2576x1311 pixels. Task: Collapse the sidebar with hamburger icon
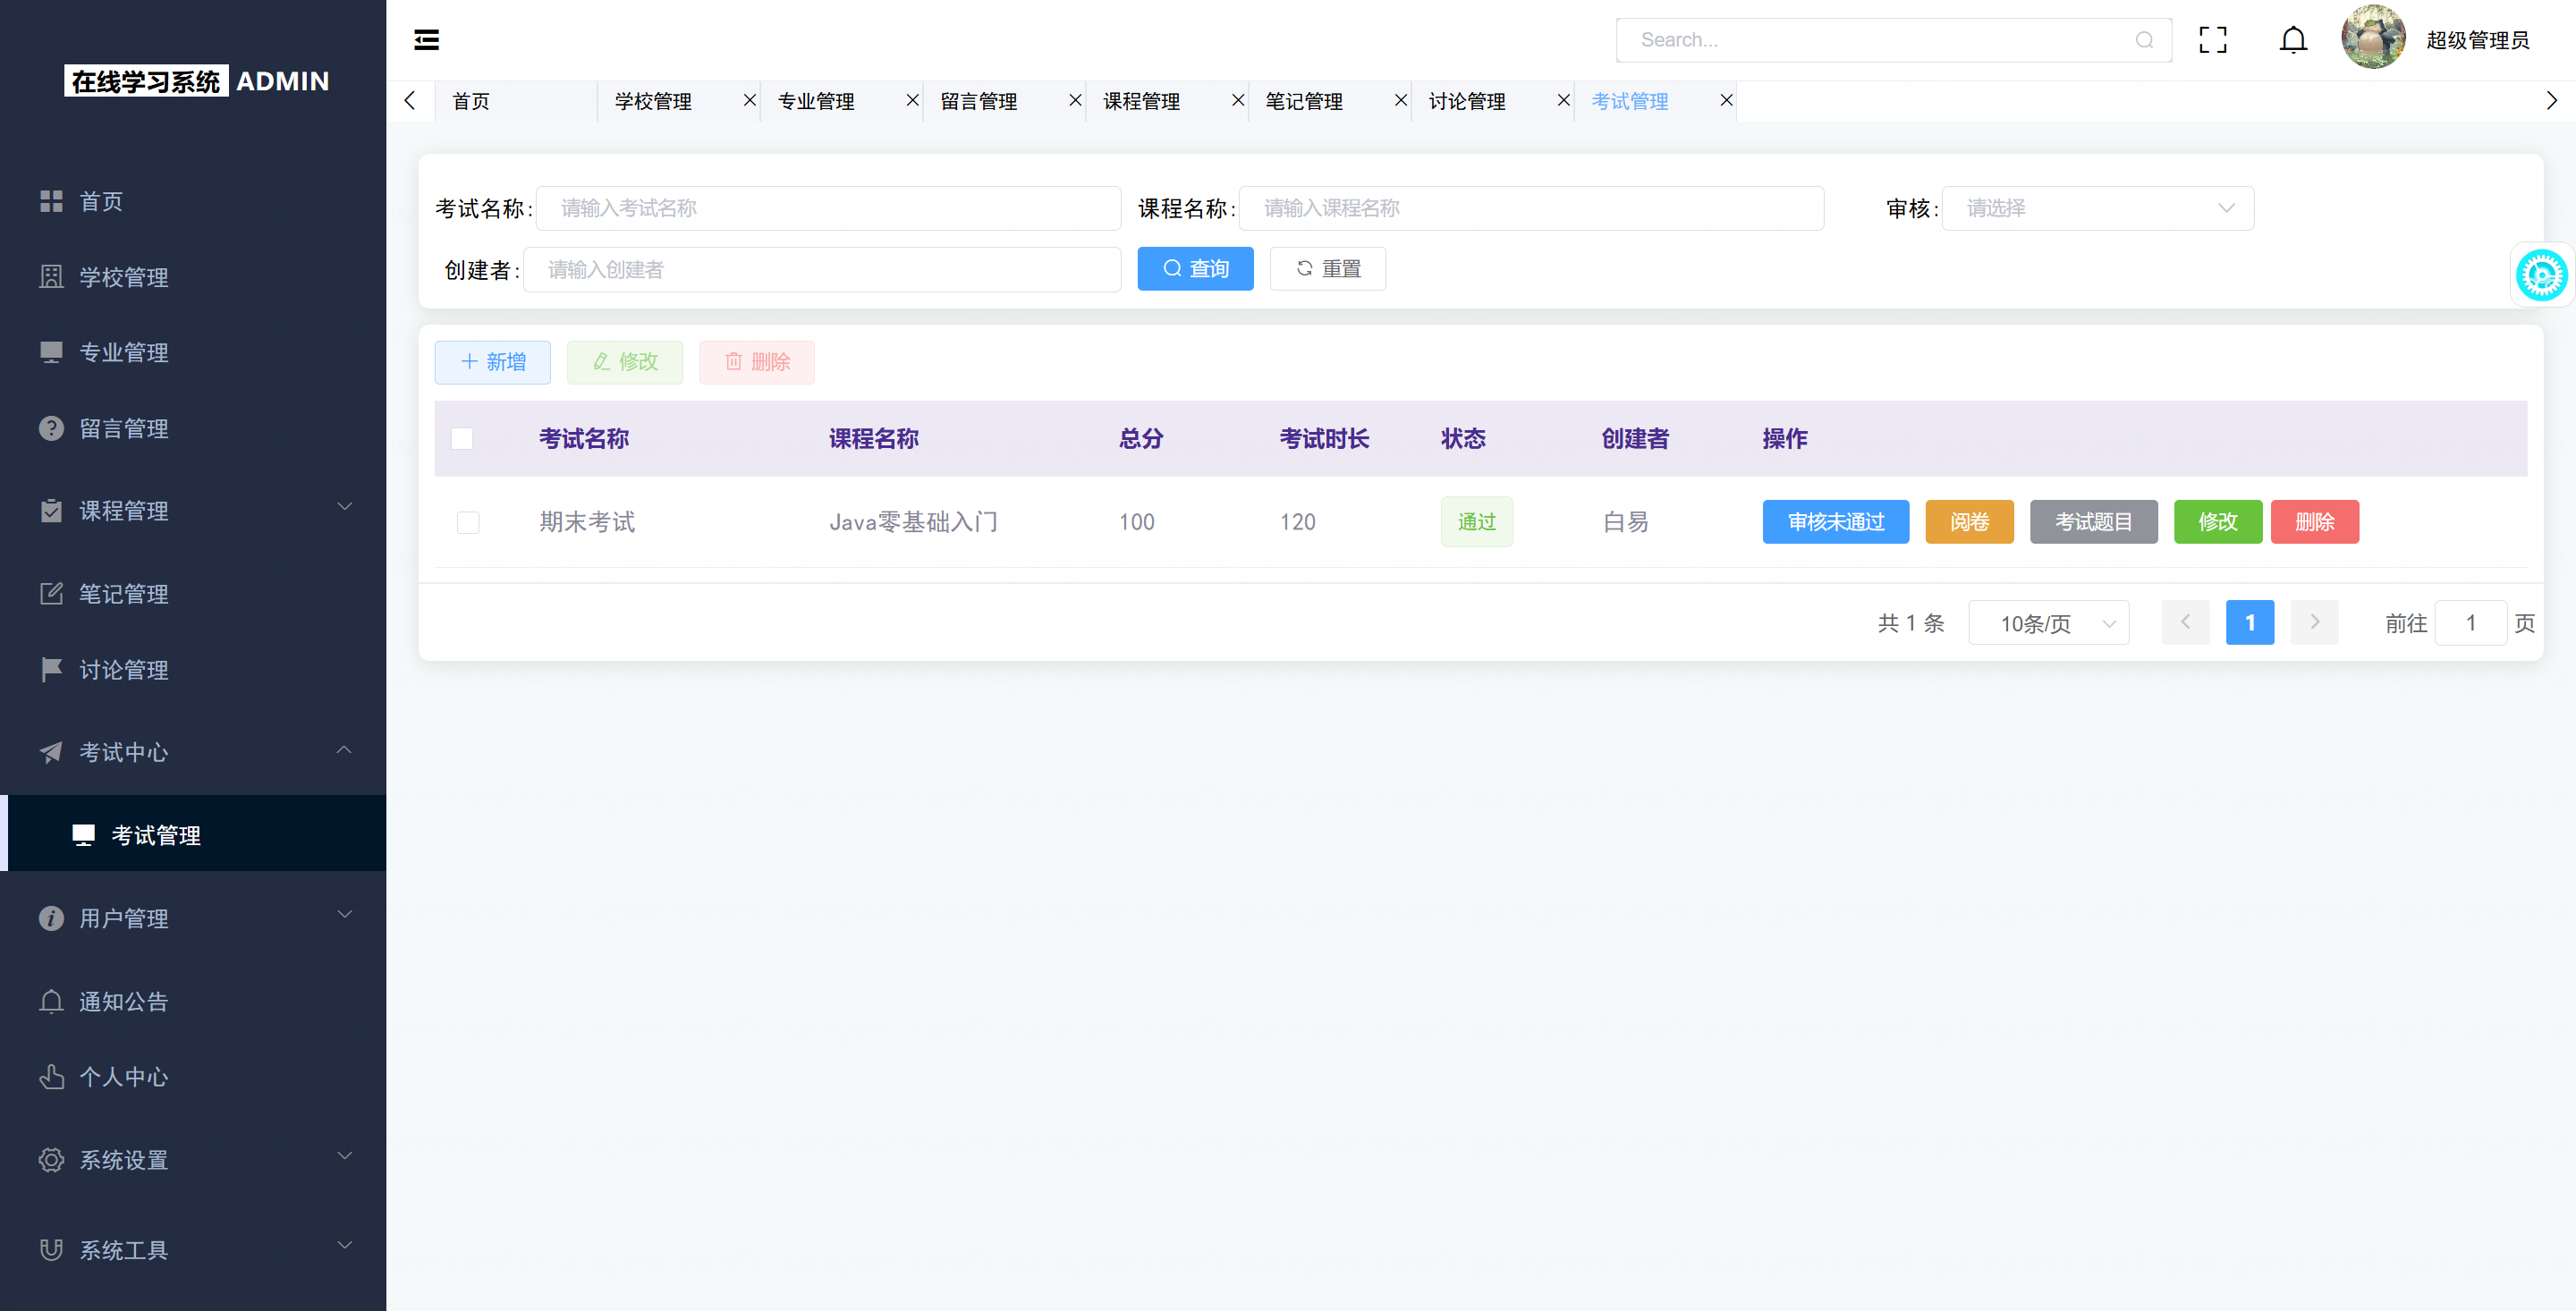pyautogui.click(x=426, y=40)
